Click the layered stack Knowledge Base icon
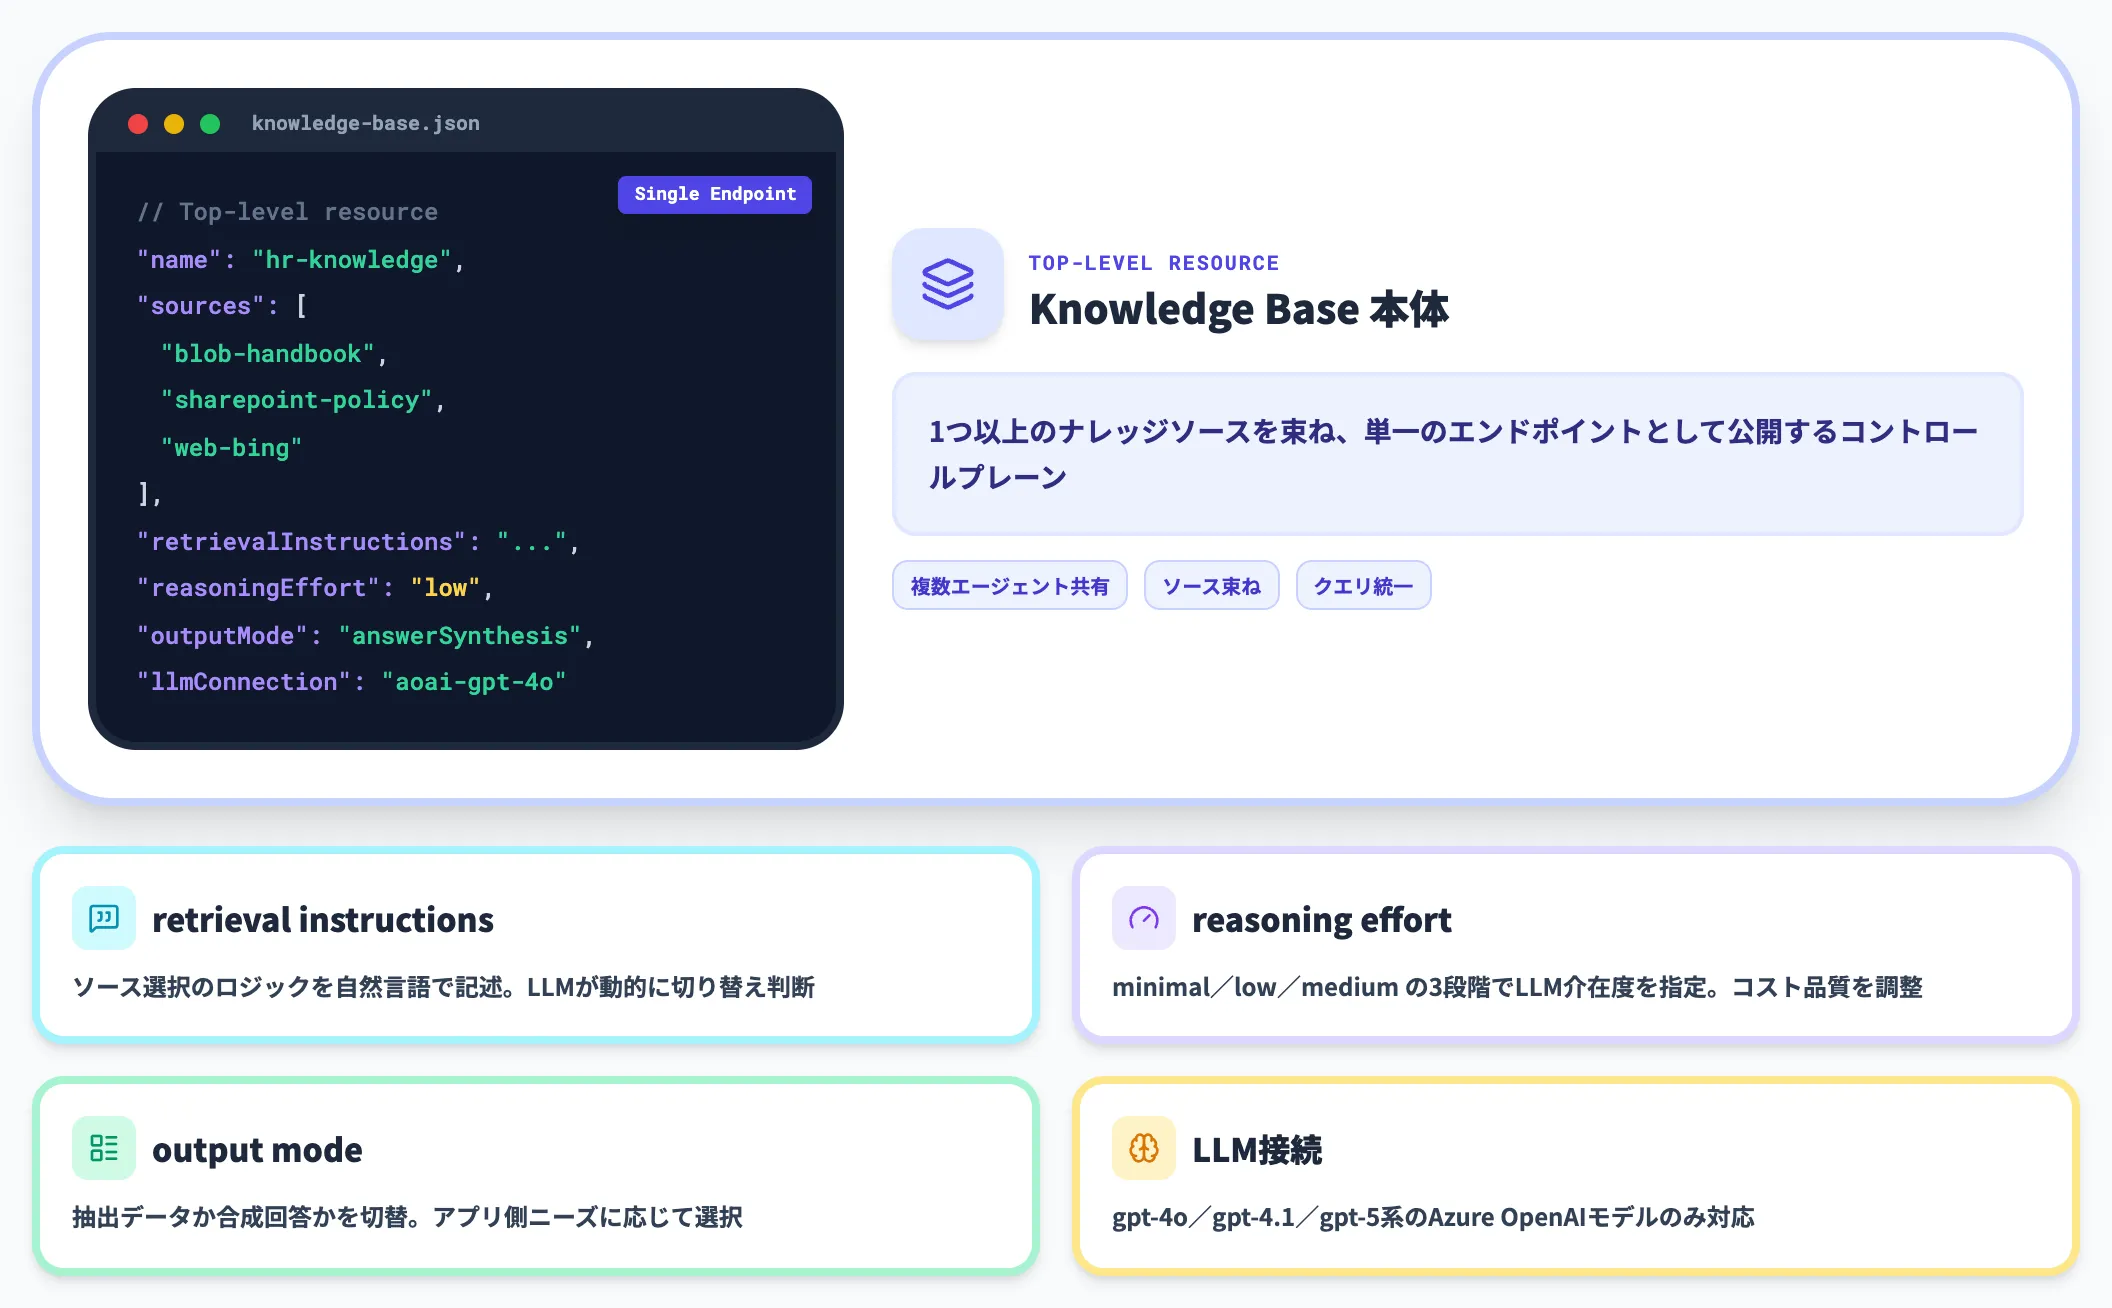 947,285
